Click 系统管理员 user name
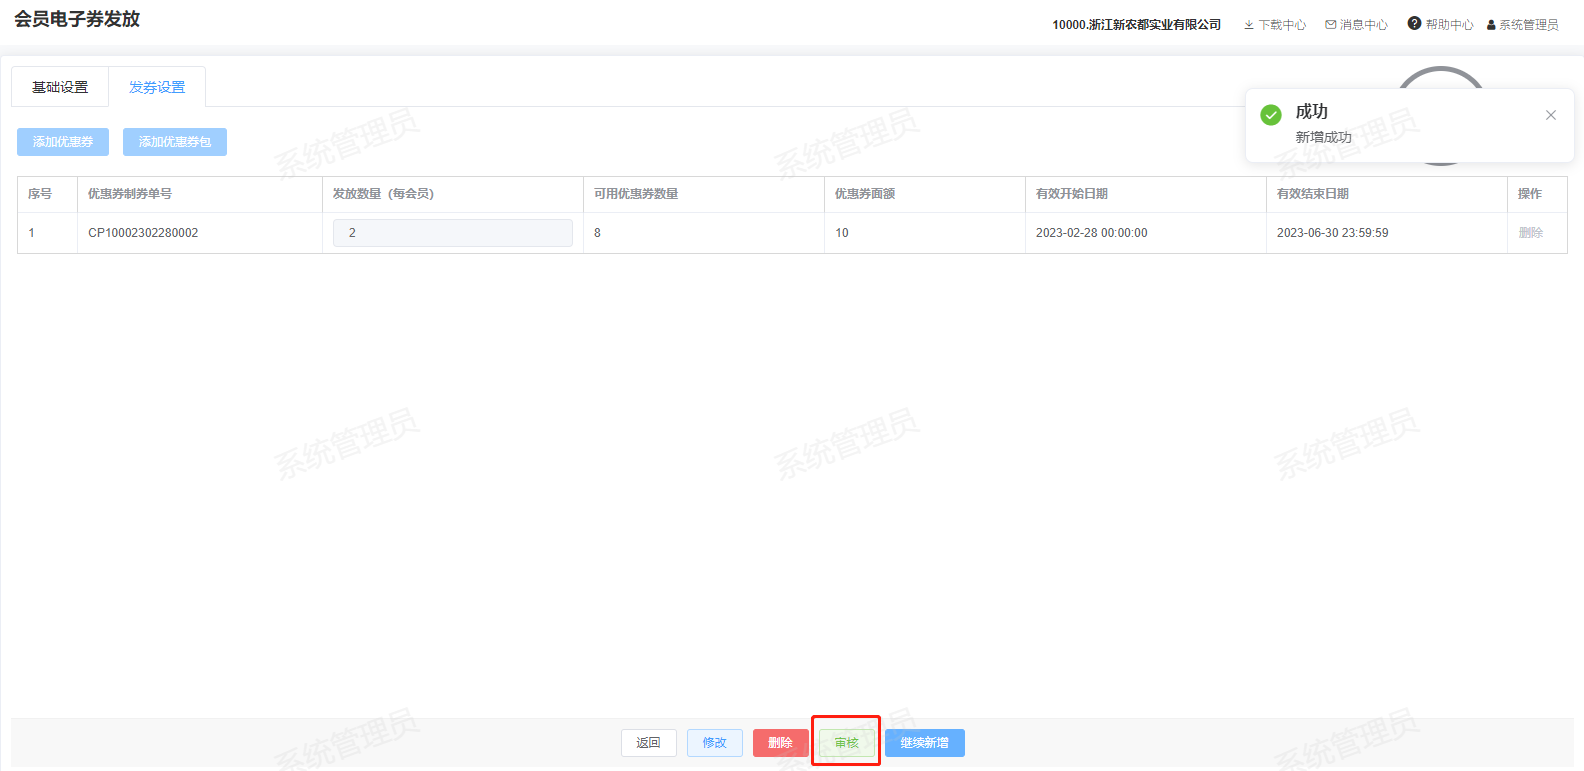 [x=1529, y=25]
